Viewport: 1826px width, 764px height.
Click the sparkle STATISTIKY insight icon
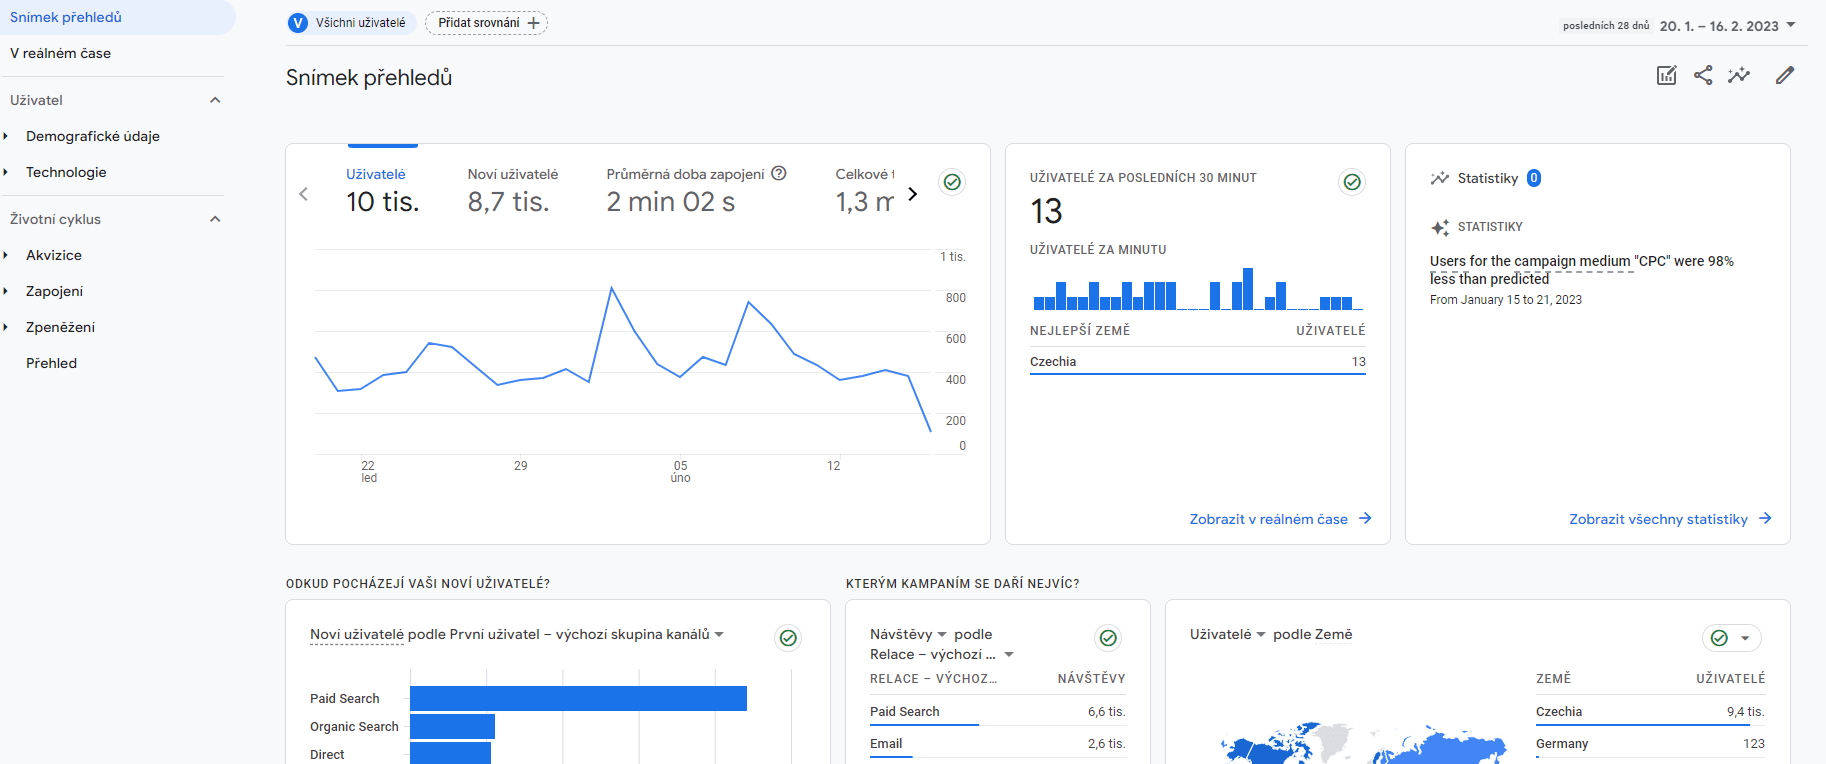click(x=1440, y=228)
